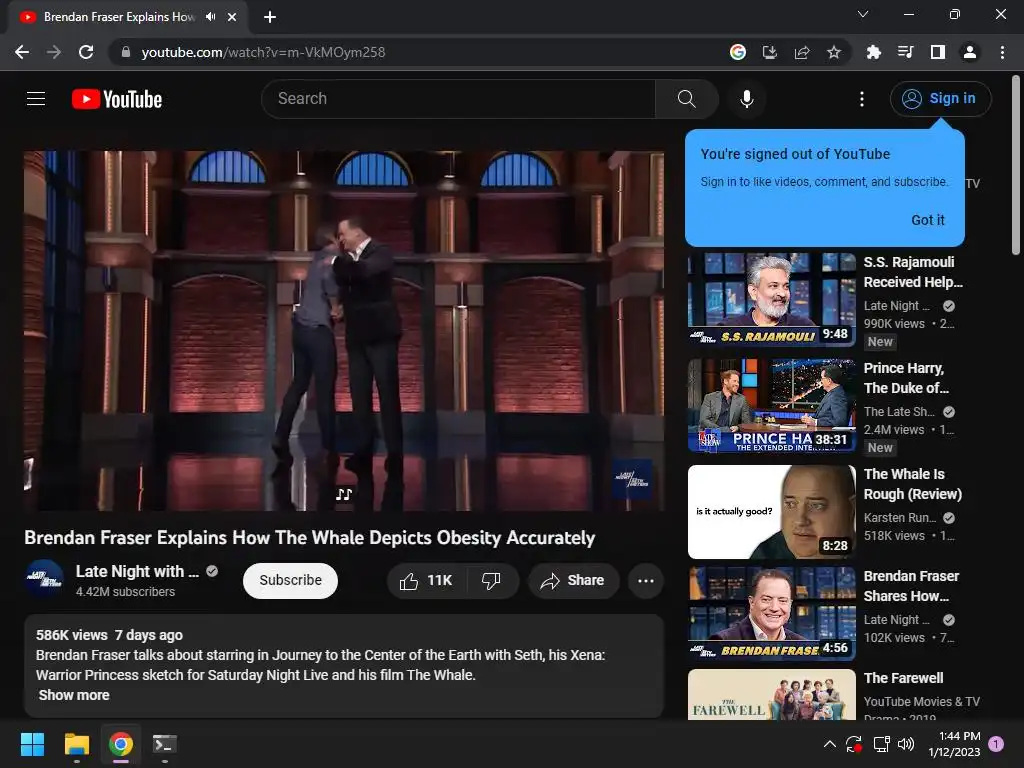The width and height of the screenshot is (1024, 768).
Task: Expand description with Show more
Action: (x=74, y=695)
